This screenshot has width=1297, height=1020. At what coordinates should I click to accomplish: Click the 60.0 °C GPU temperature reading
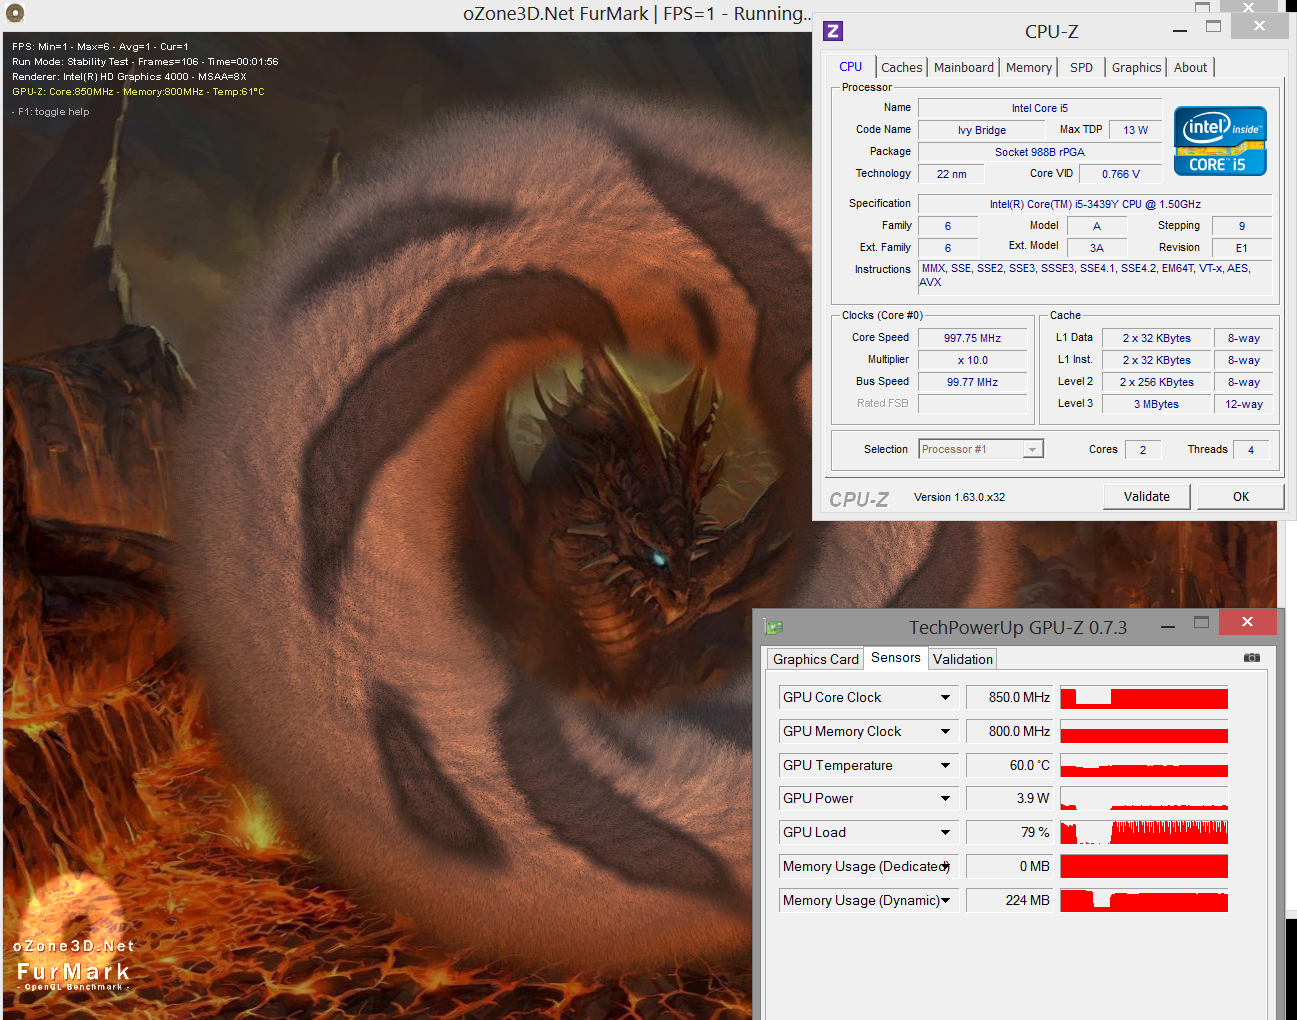[1011, 765]
